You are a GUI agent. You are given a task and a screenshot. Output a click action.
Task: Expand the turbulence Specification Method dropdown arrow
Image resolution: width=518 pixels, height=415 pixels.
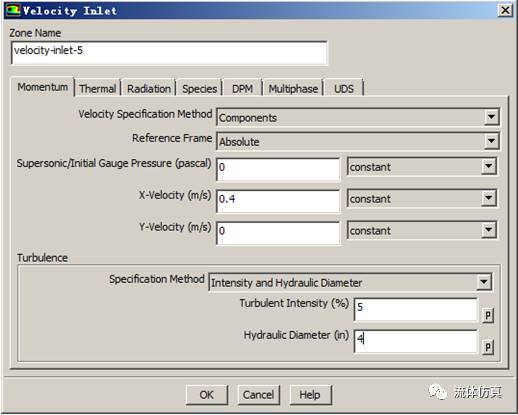pyautogui.click(x=484, y=282)
